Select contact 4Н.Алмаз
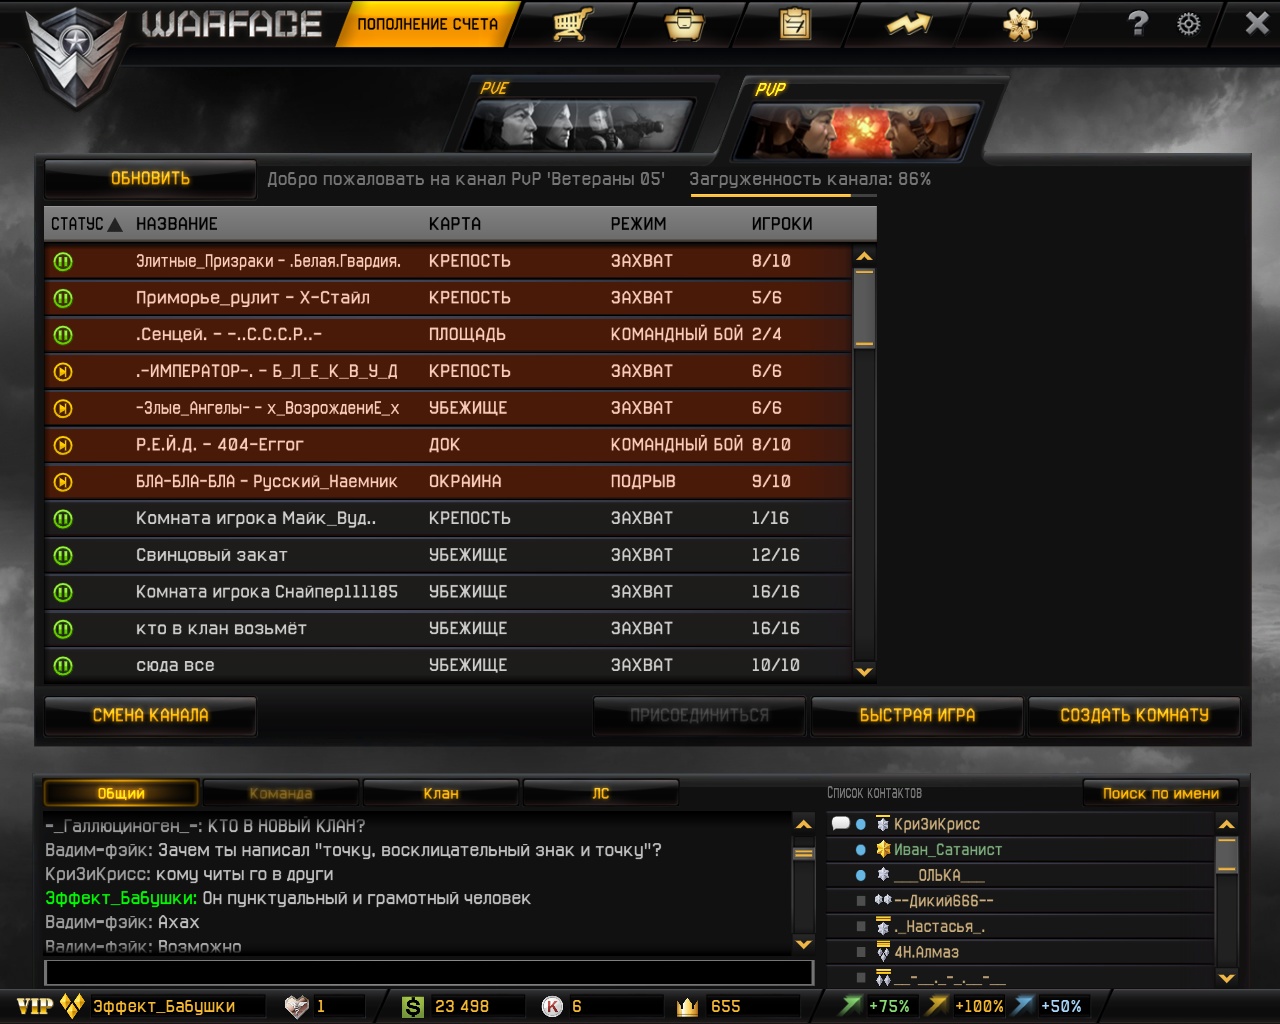The width and height of the screenshot is (1280, 1024). tap(1020, 953)
